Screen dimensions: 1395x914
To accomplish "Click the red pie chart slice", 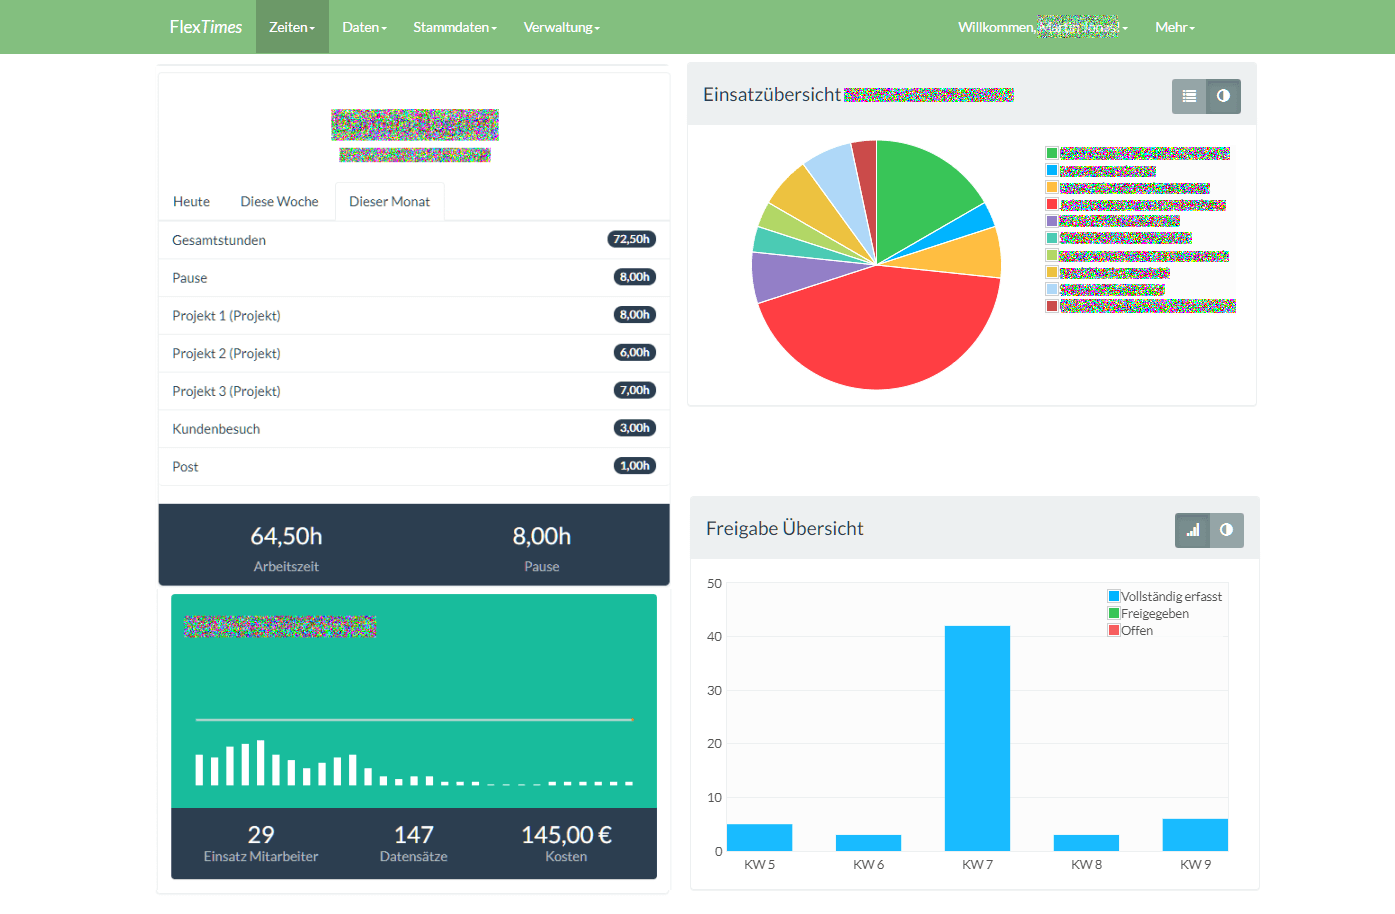I will pyautogui.click(x=880, y=330).
